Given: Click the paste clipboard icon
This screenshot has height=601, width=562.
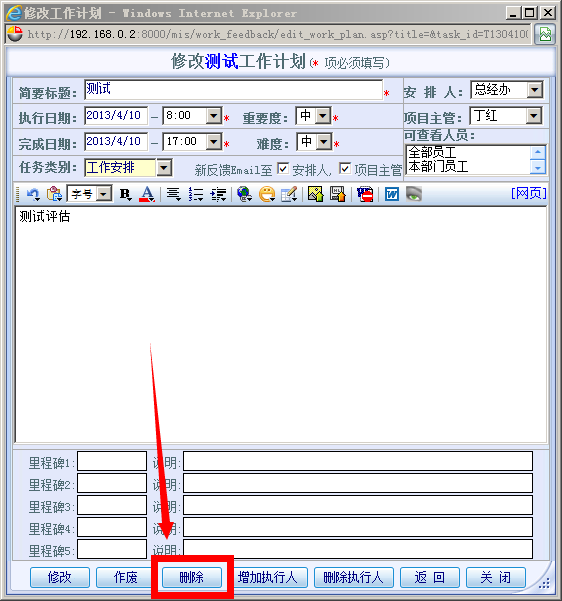Looking at the screenshot, I should click(54, 194).
